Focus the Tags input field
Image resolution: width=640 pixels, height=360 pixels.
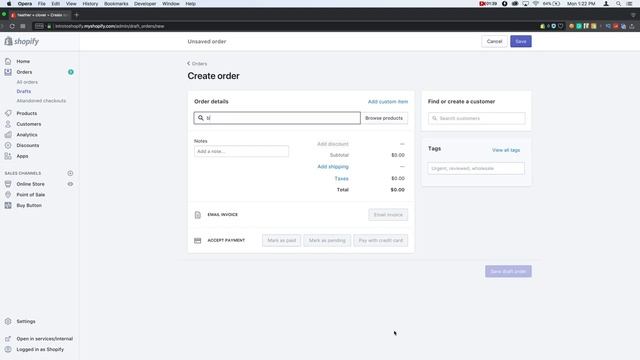coord(476,169)
